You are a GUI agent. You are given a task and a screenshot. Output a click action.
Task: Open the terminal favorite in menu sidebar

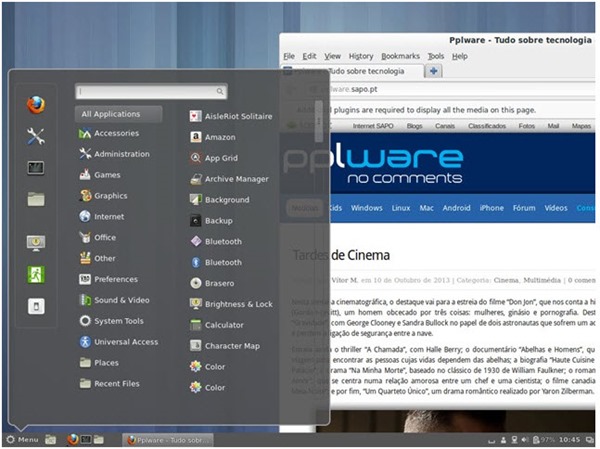coord(36,168)
